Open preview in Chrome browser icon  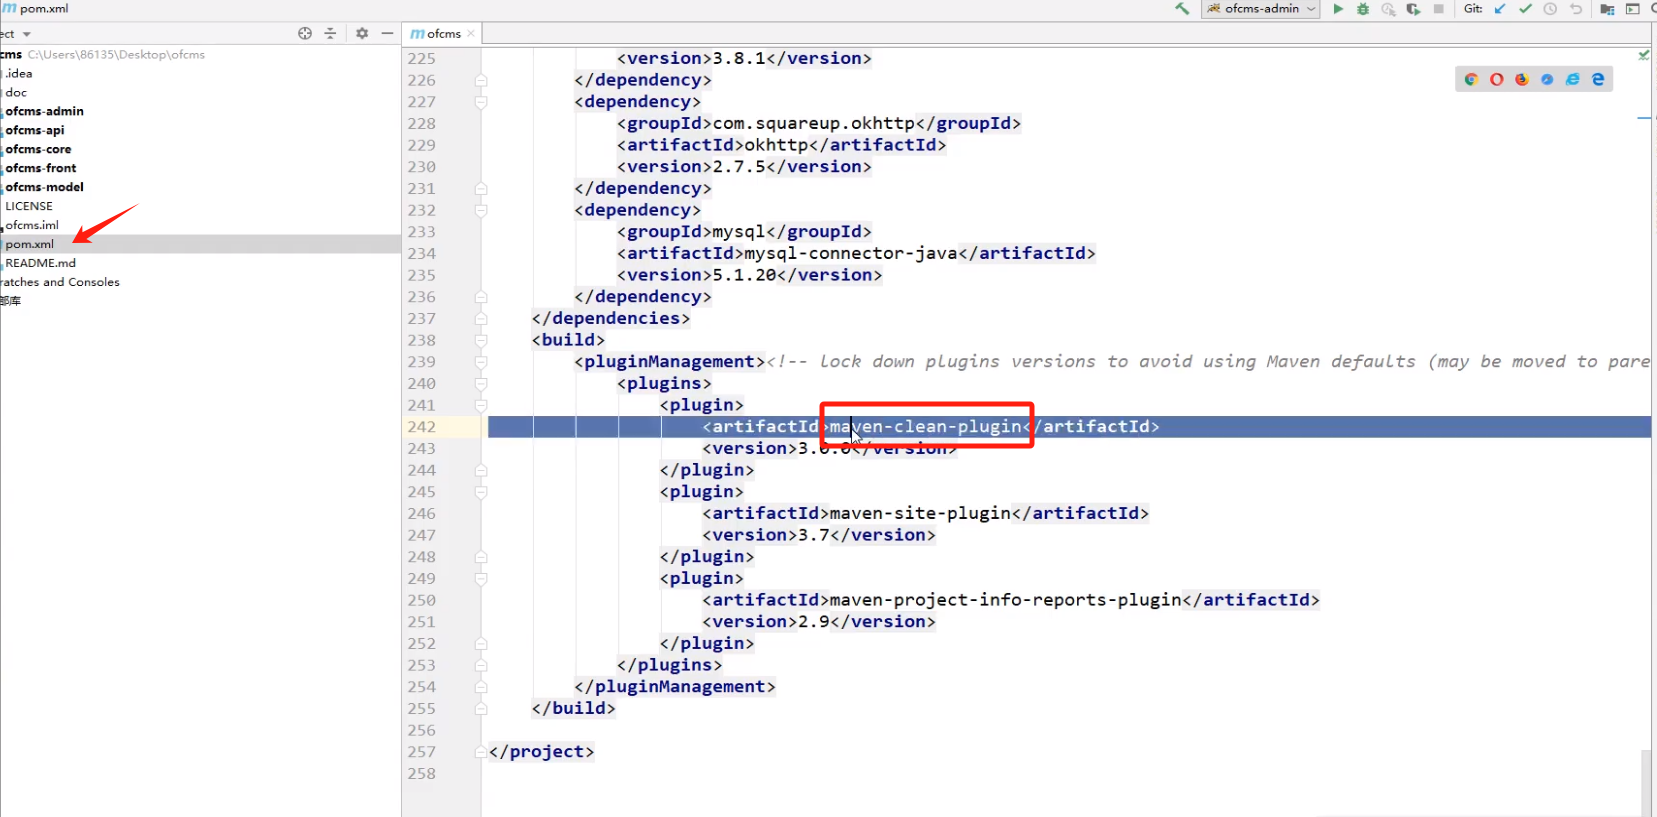[x=1471, y=79]
